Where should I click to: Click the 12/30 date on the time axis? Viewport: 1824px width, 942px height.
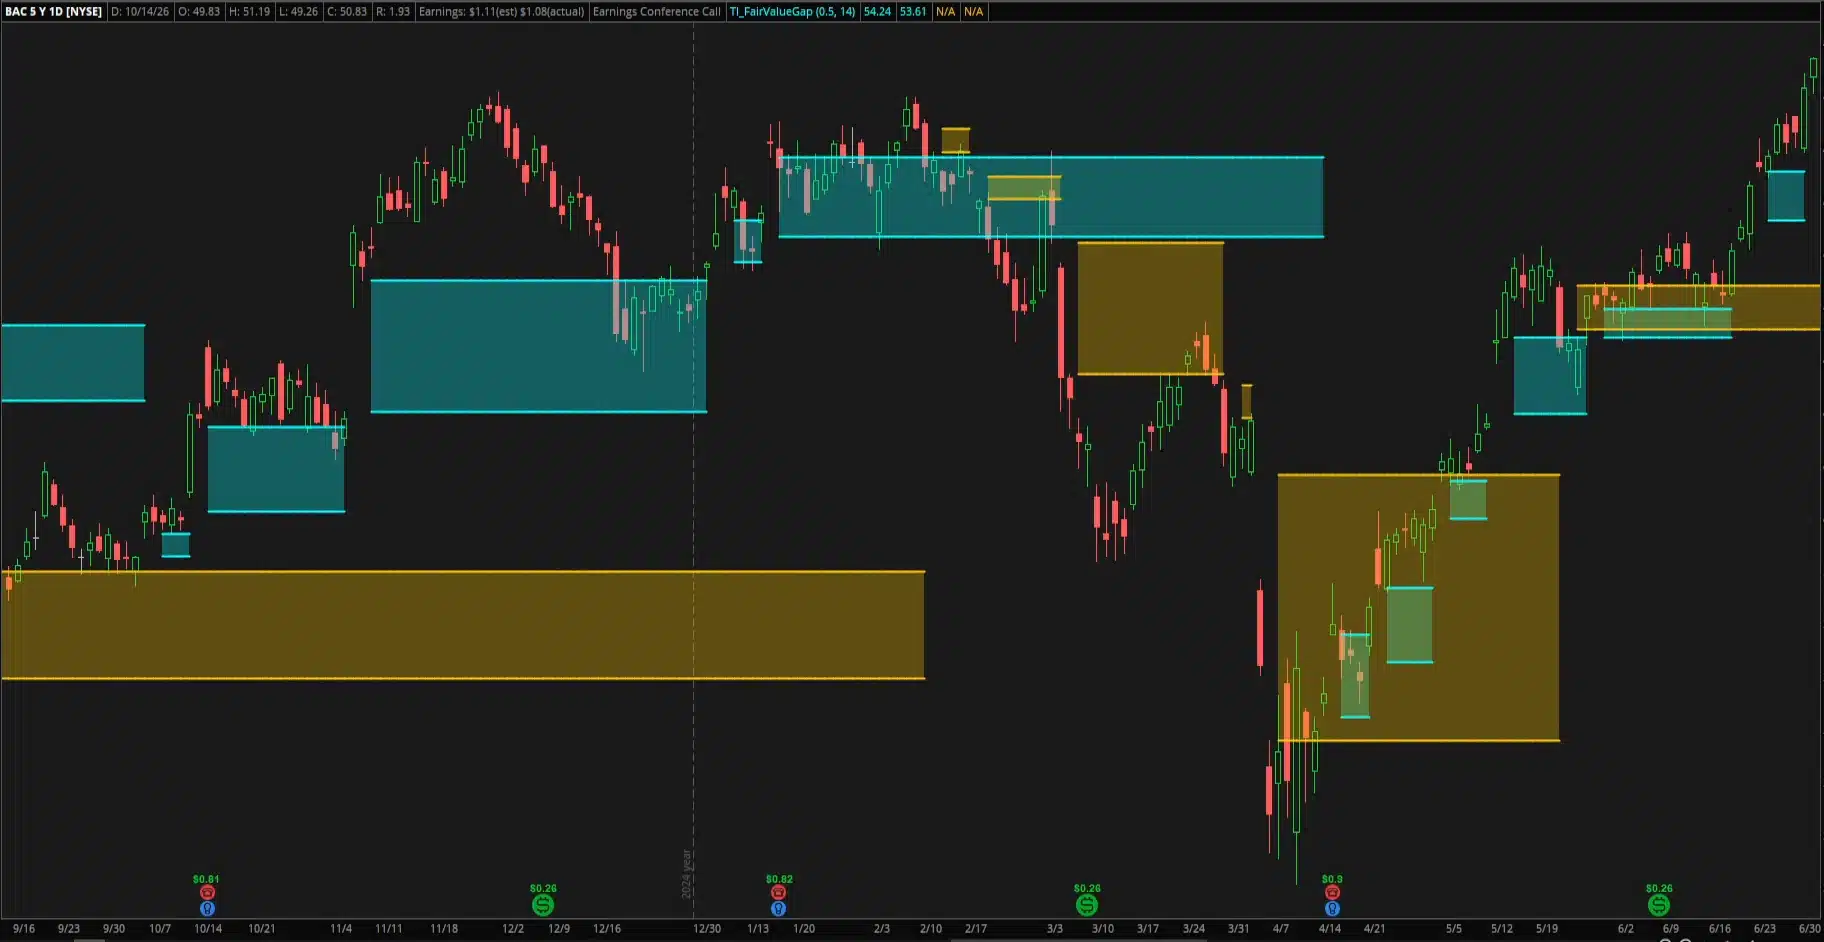tap(707, 929)
